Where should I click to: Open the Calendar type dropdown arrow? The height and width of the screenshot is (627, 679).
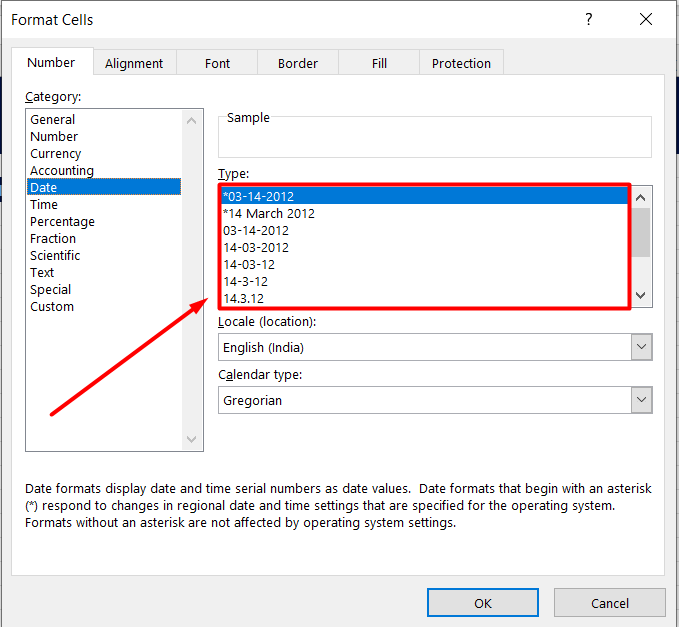coord(641,400)
